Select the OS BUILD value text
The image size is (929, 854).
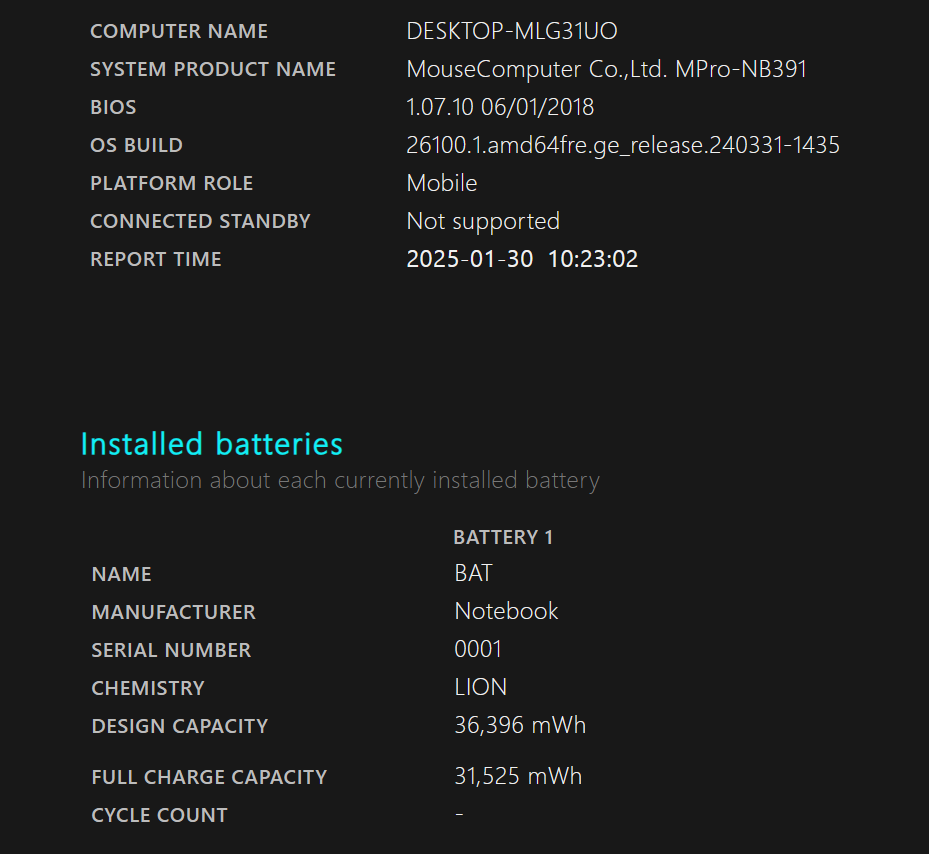[622, 145]
